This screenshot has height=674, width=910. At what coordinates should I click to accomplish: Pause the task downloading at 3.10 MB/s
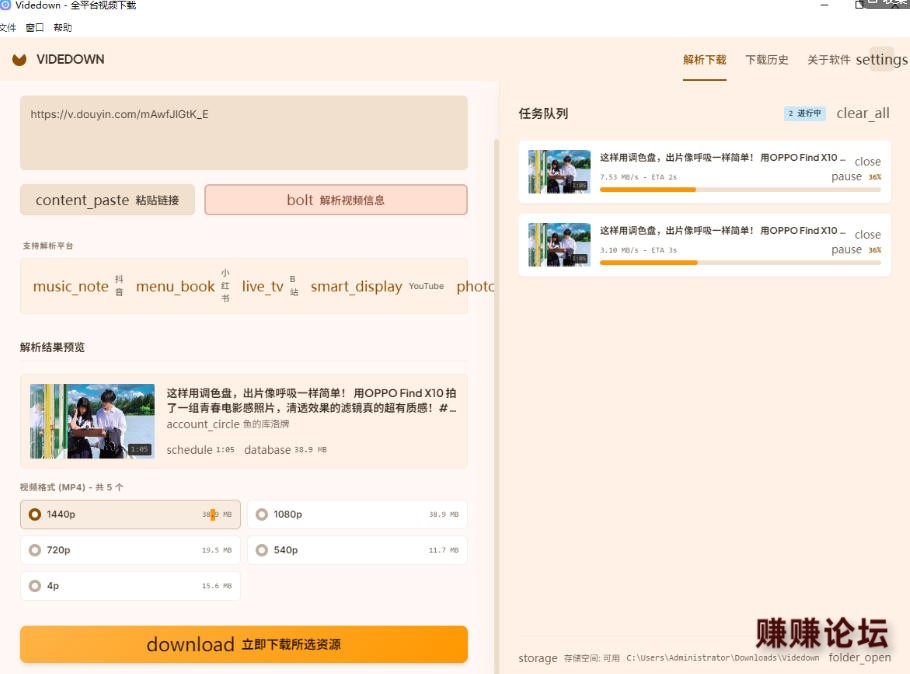click(x=846, y=250)
